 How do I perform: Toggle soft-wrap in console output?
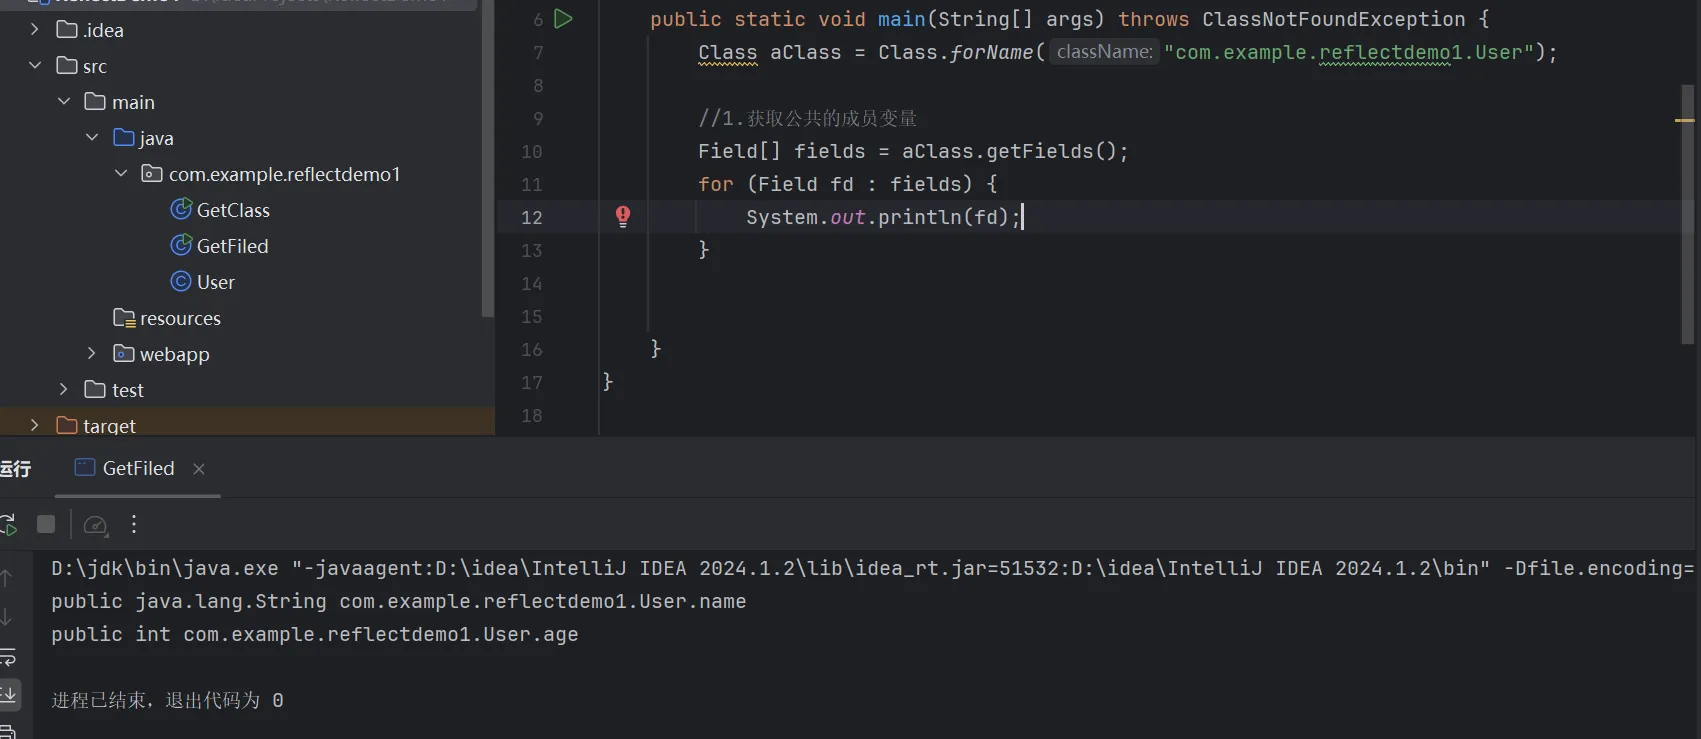point(8,657)
